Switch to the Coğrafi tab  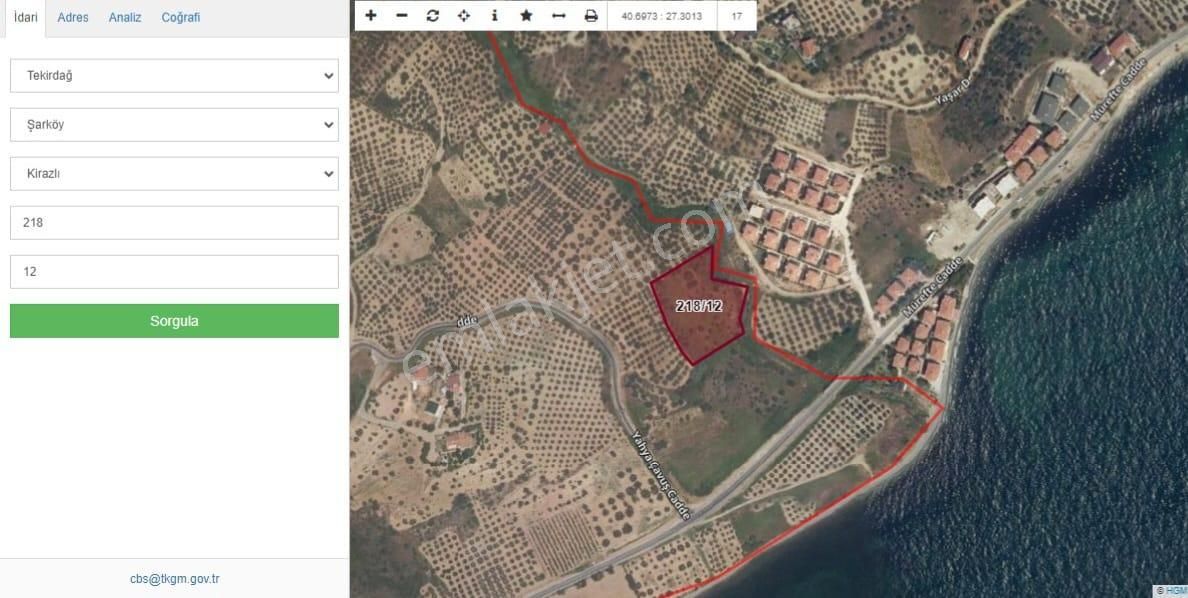(x=181, y=17)
